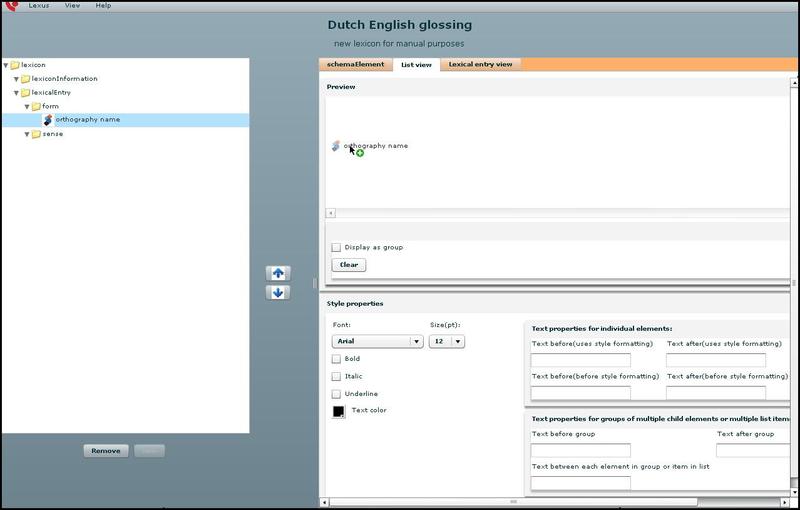Click the move down arrow button

click(278, 292)
